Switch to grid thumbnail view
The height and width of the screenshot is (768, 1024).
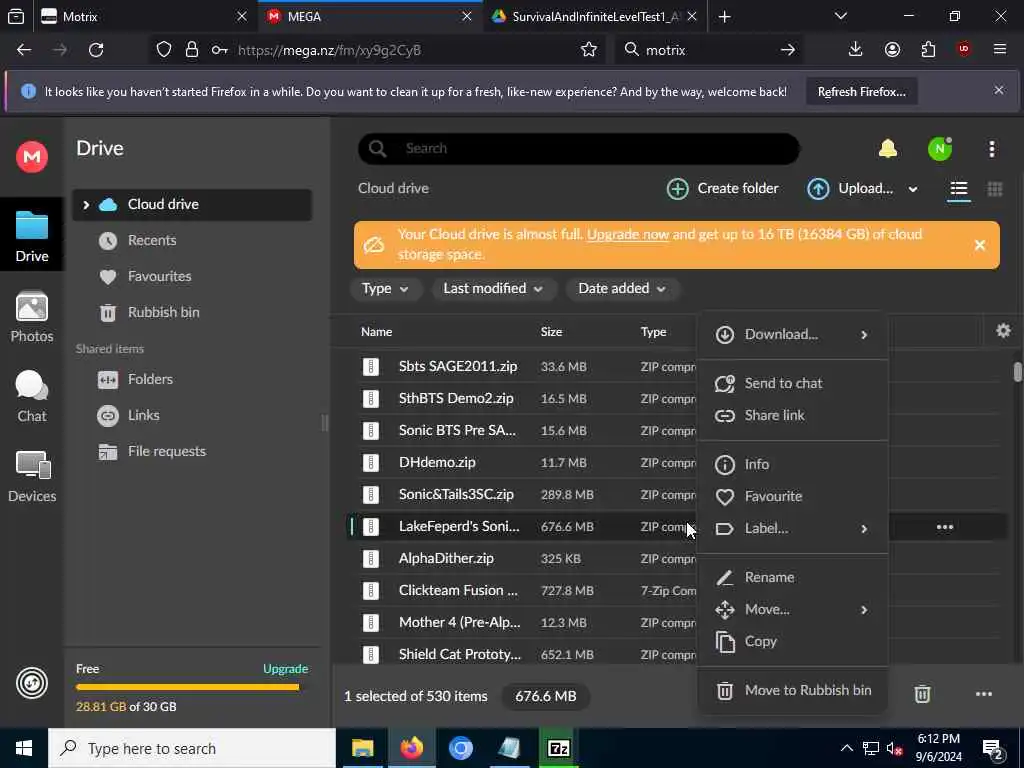click(x=995, y=189)
